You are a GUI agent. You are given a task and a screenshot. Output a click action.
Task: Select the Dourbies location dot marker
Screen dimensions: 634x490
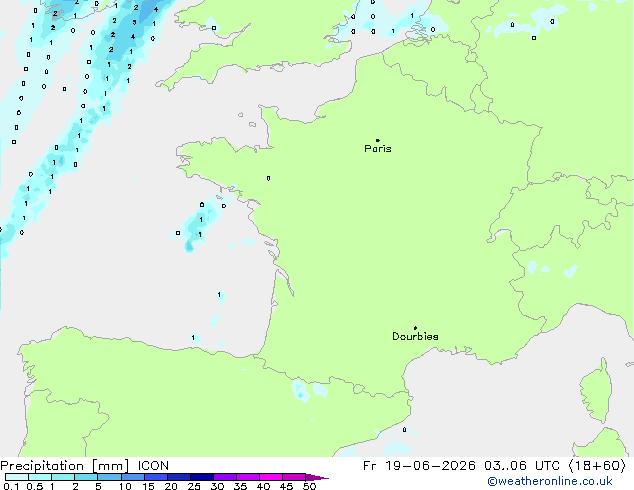(415, 328)
